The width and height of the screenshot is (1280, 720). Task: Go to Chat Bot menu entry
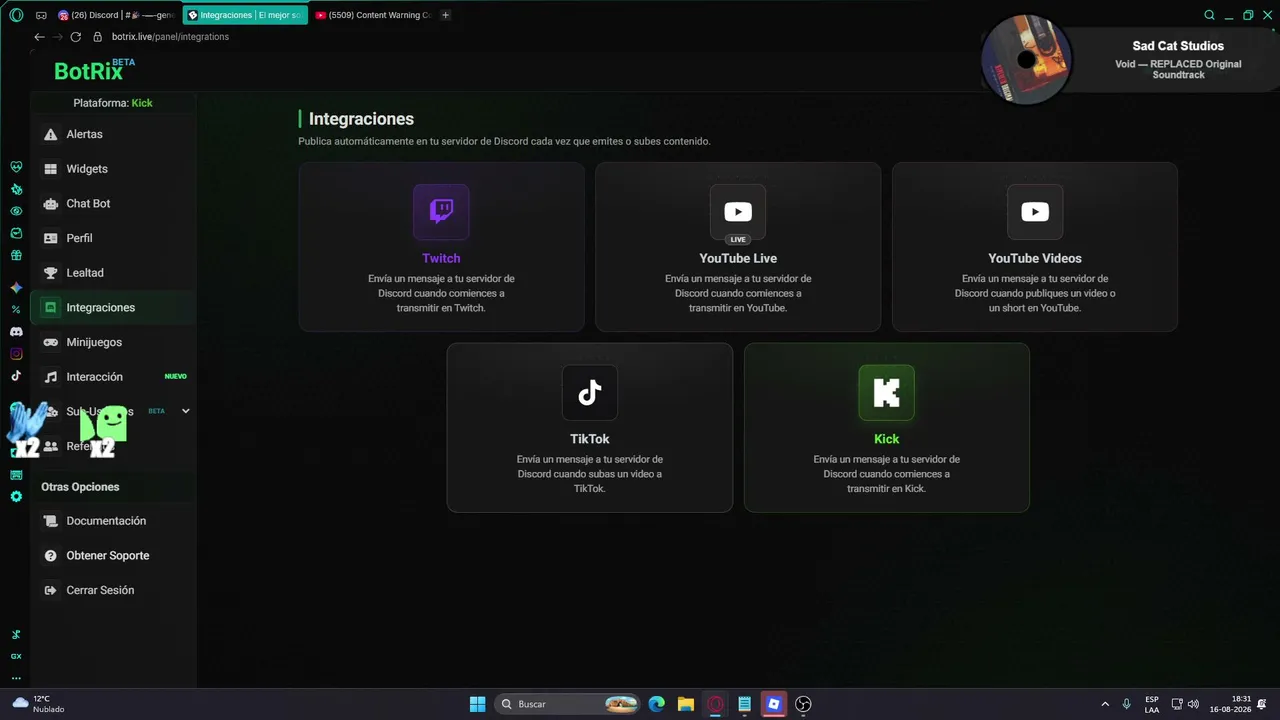point(113,204)
